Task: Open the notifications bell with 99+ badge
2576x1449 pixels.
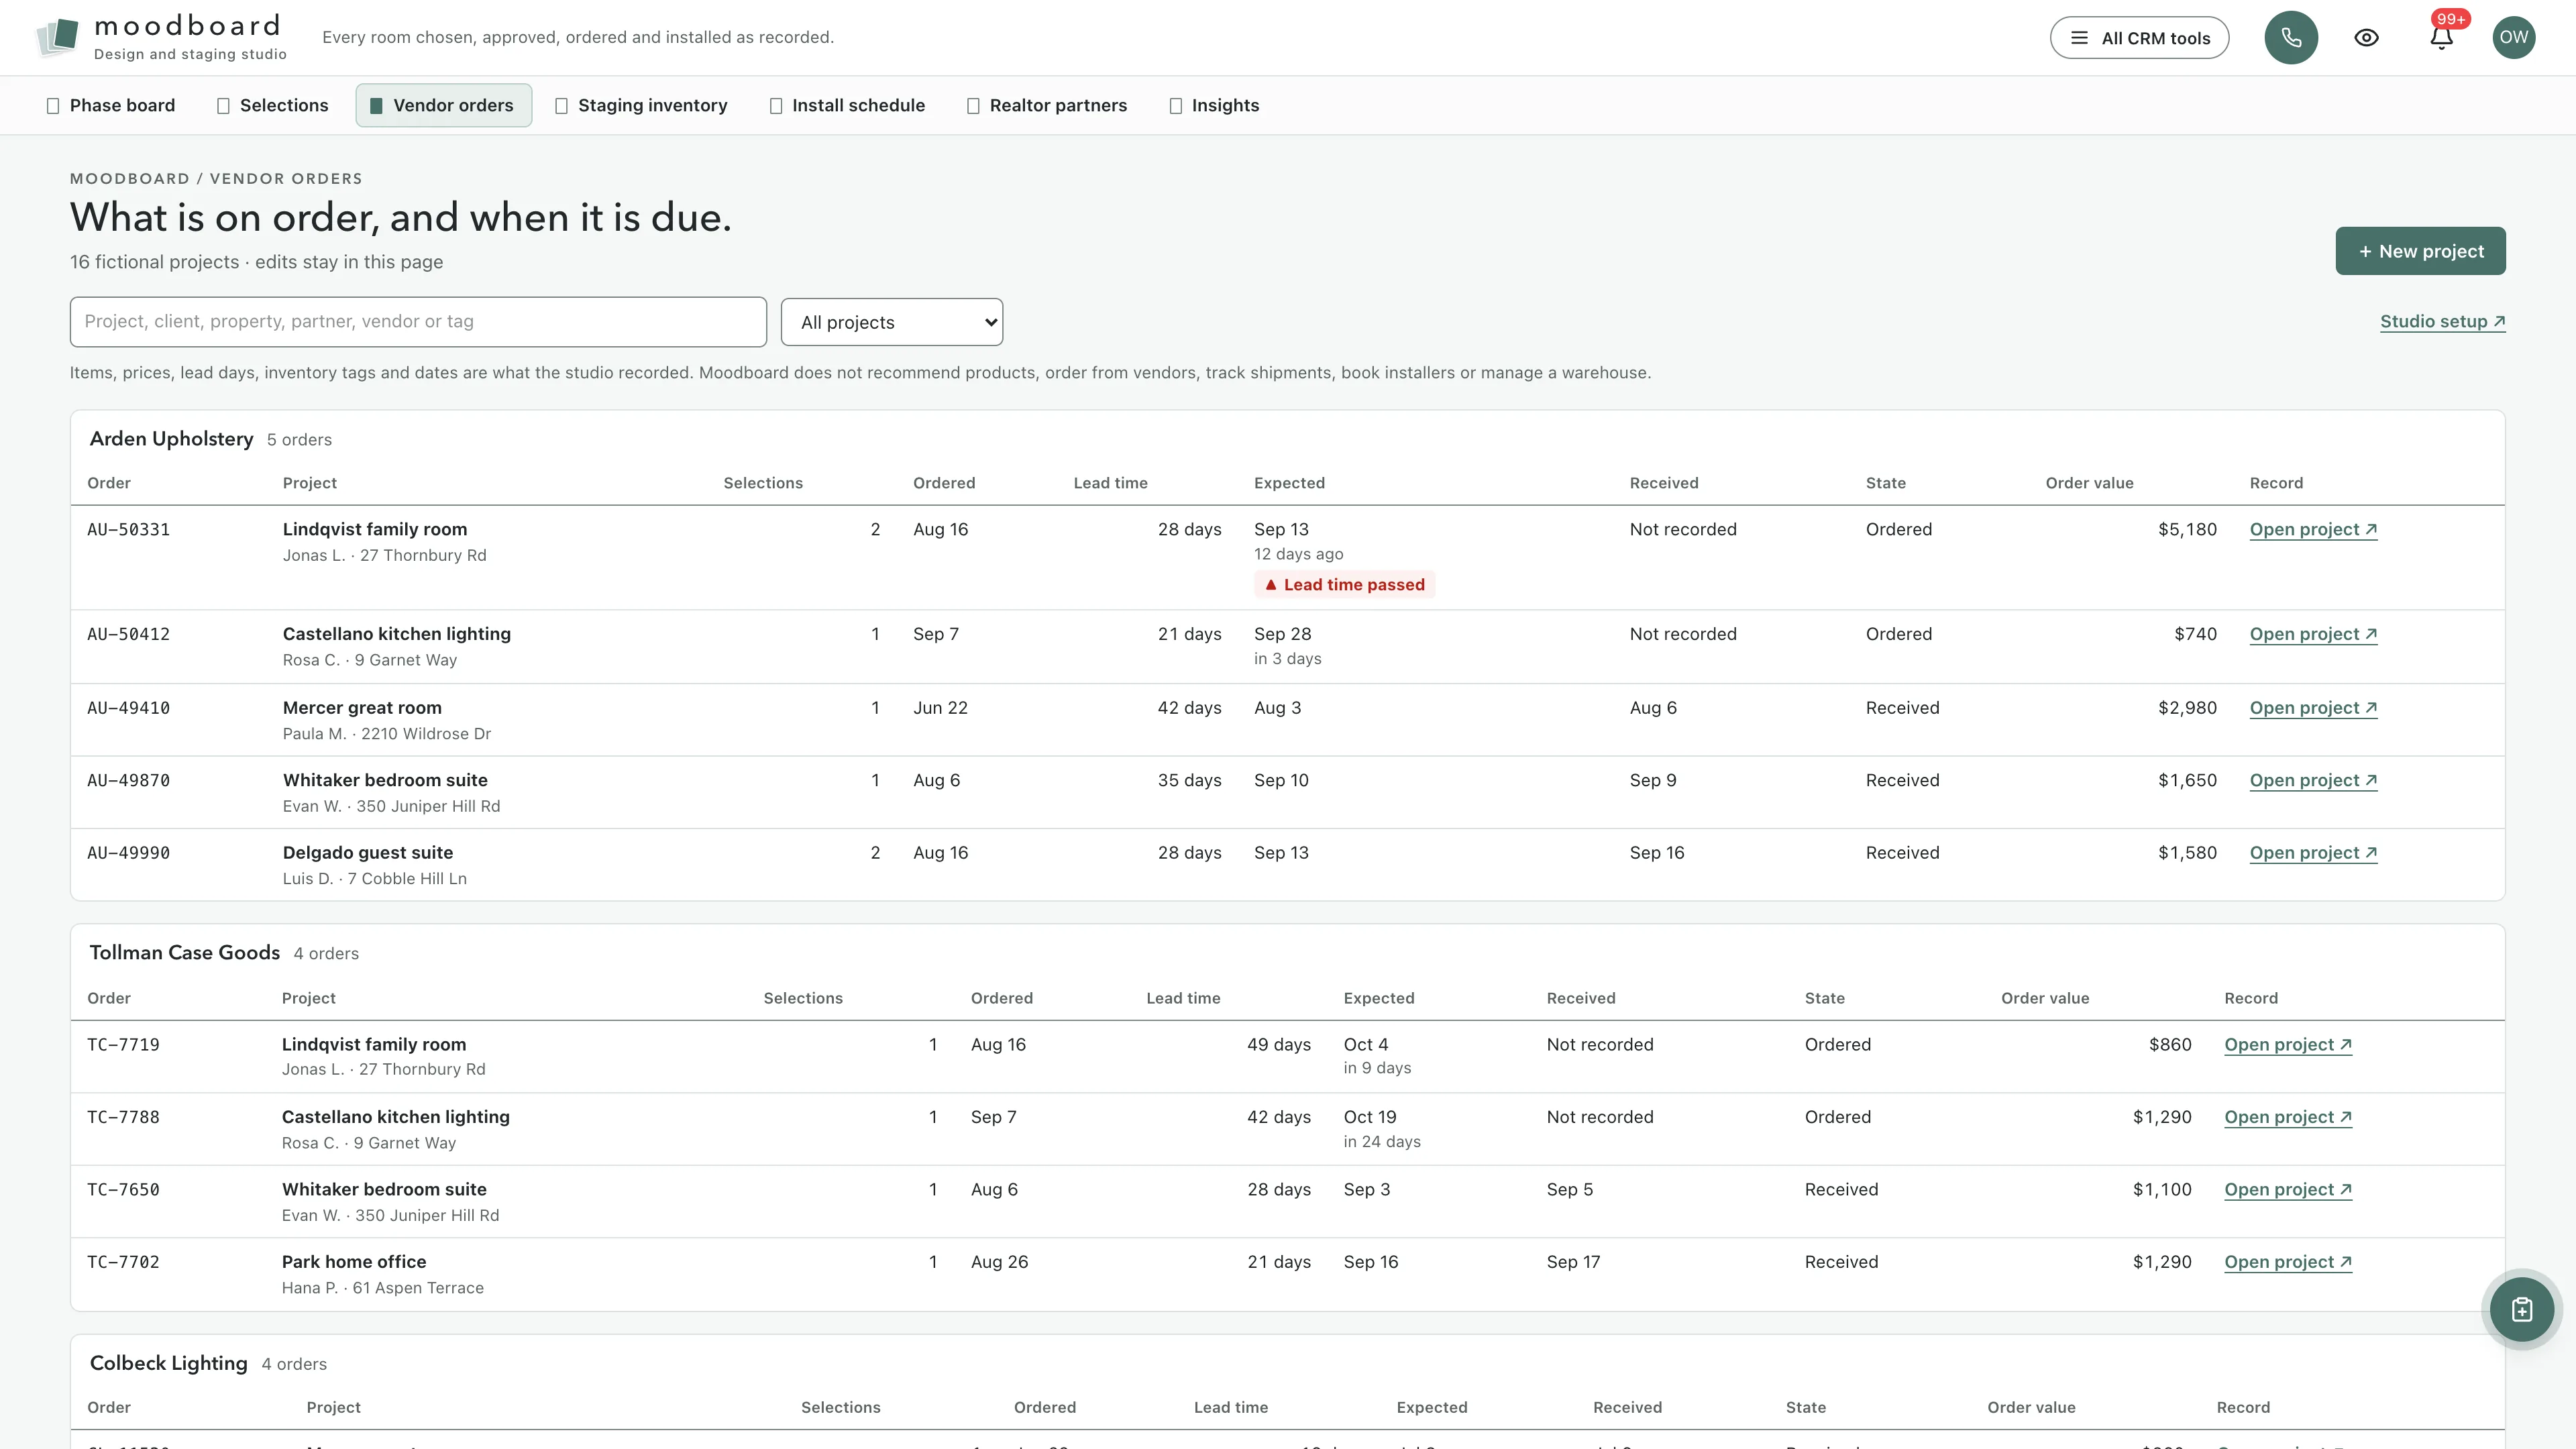Action: [2441, 38]
